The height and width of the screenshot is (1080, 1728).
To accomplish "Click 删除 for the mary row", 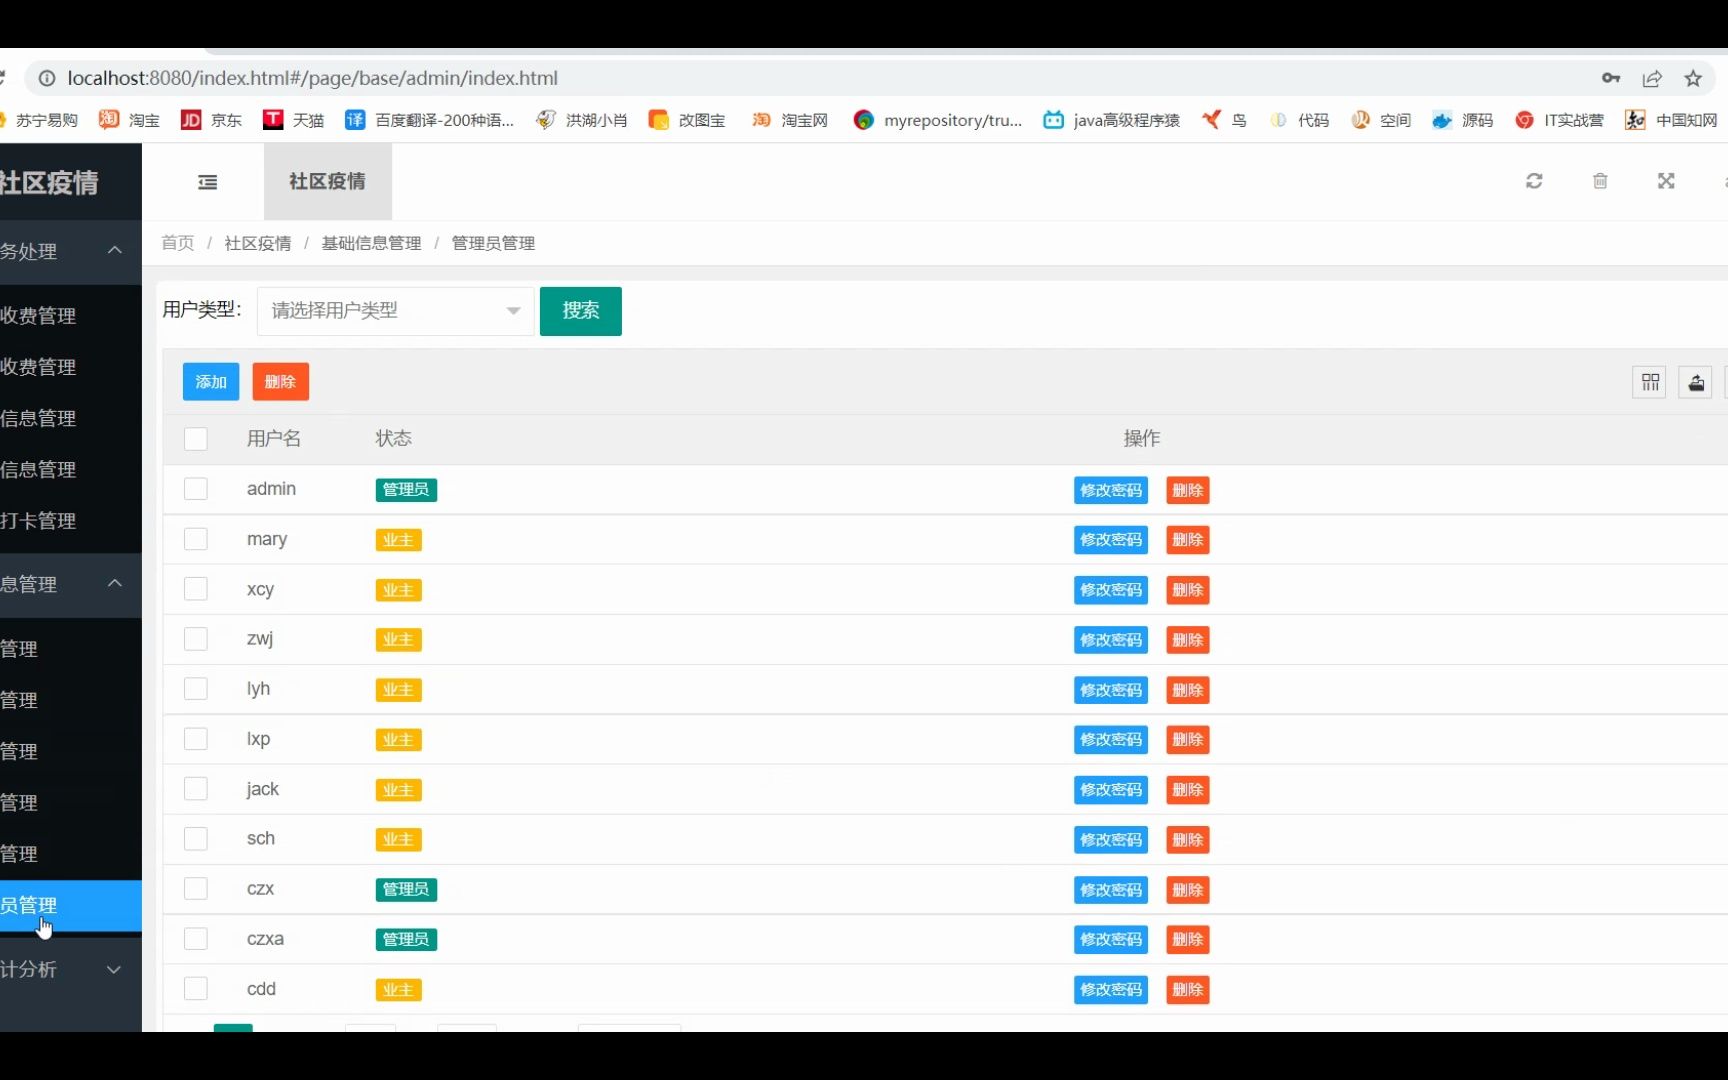I will (1188, 540).
